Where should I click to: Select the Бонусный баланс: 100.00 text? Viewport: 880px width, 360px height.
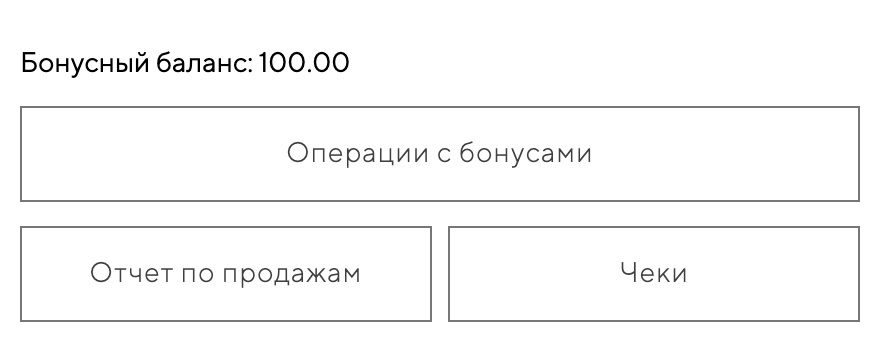(185, 63)
